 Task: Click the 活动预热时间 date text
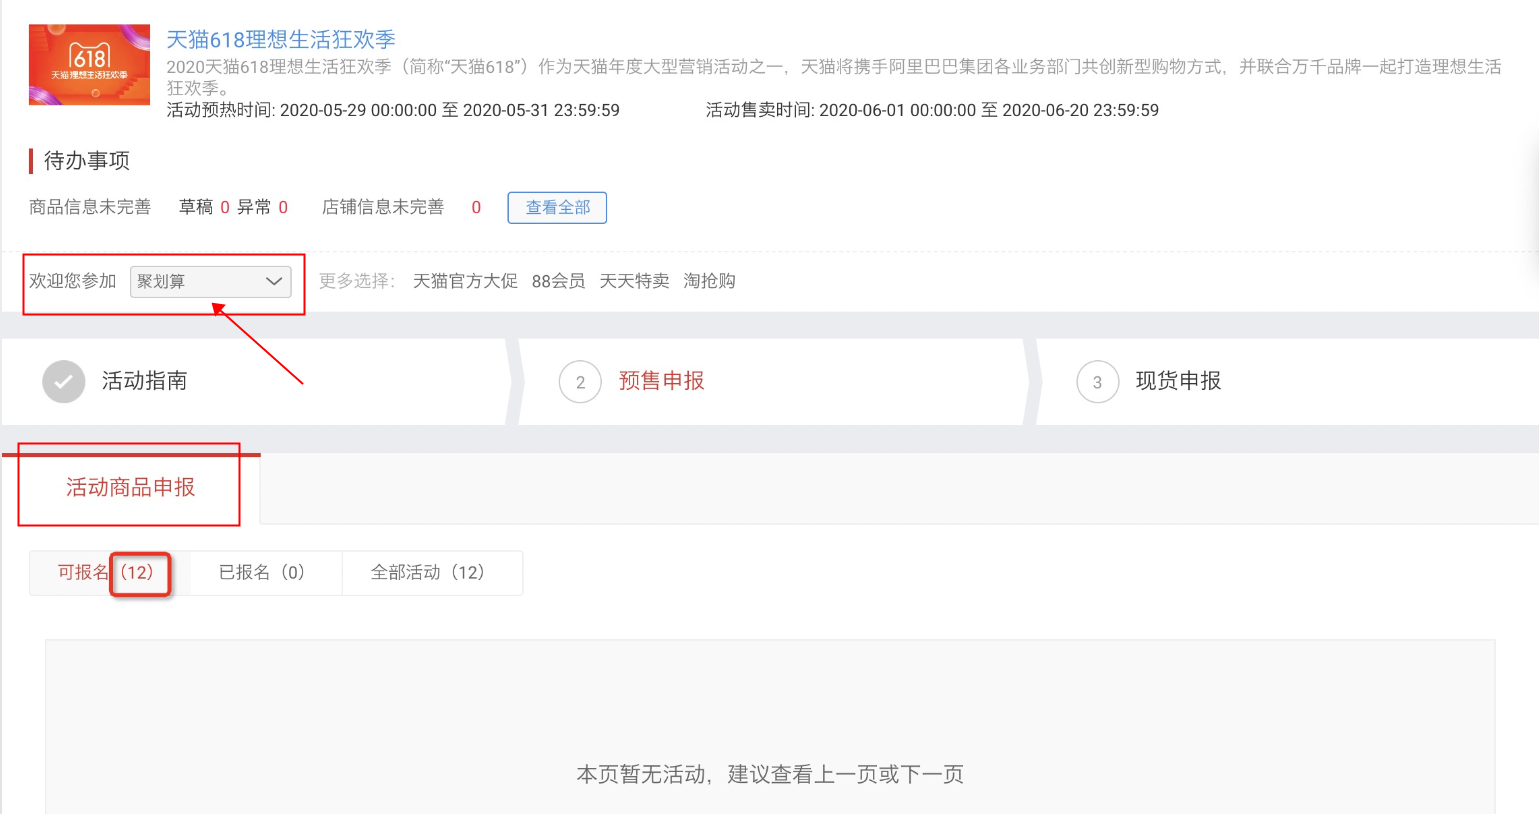393,110
